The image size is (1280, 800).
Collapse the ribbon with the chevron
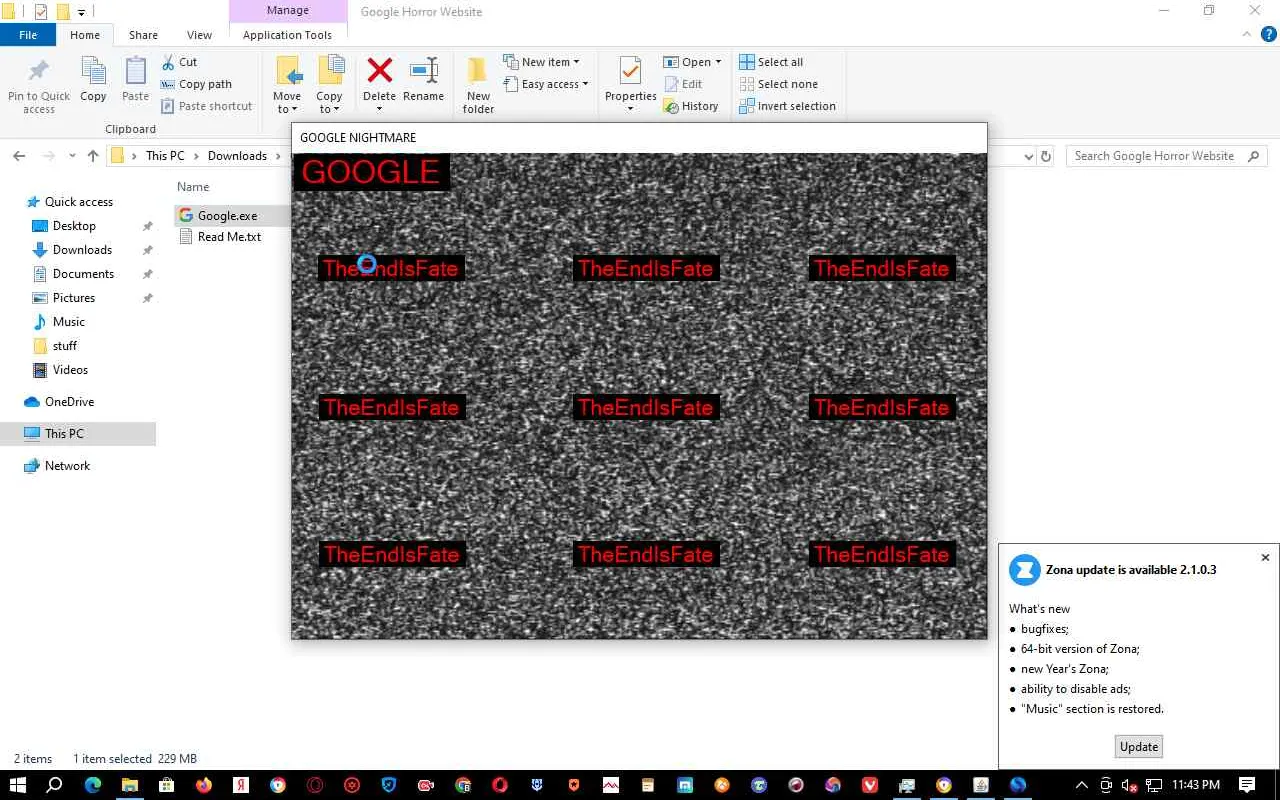click(1246, 34)
